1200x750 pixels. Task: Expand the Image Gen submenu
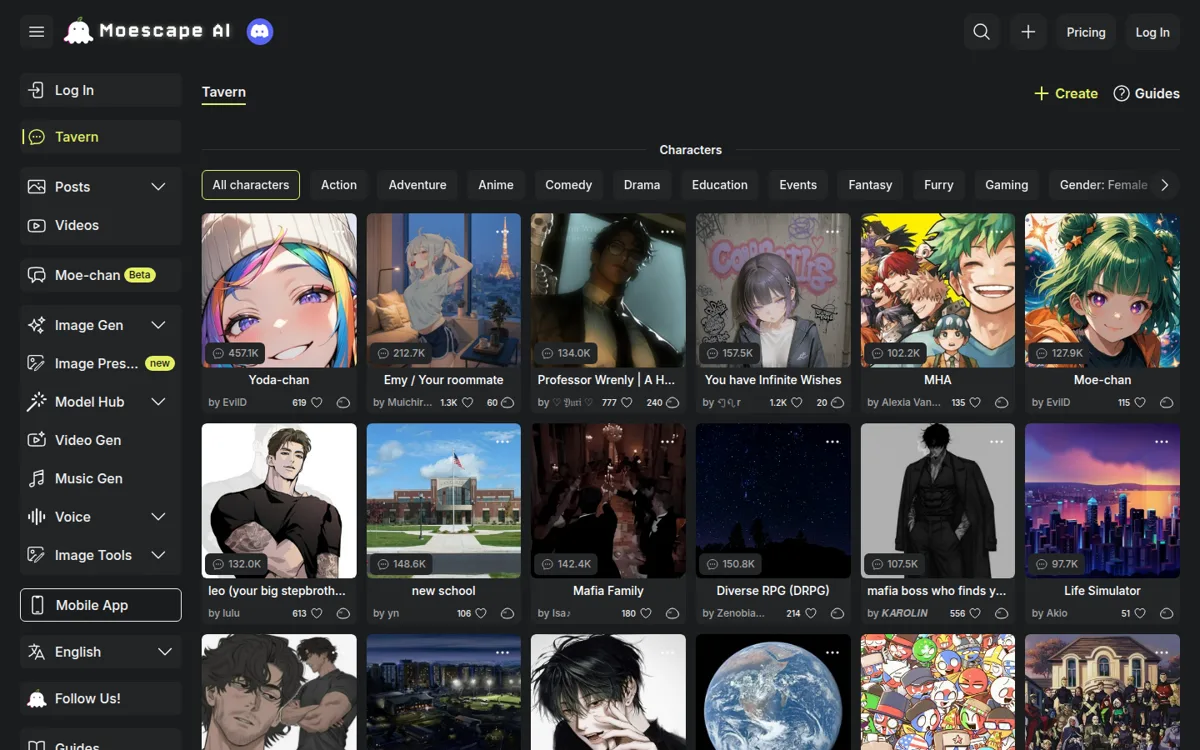pyautogui.click(x=158, y=325)
